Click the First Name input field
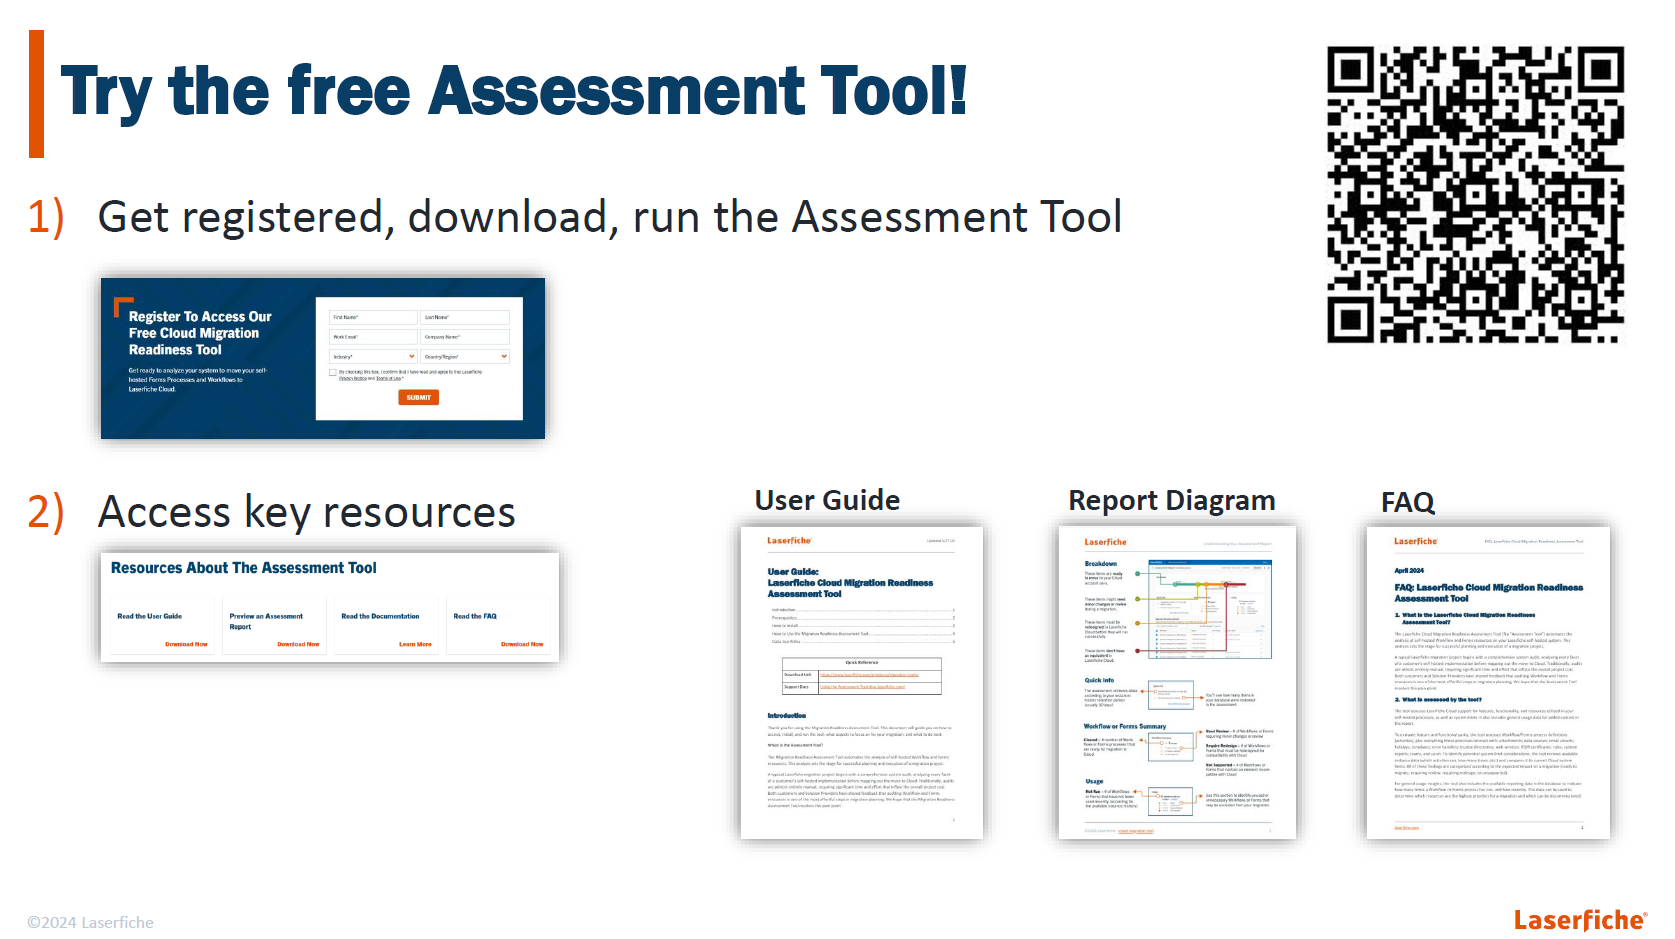Image resolution: width=1675 pixels, height=939 pixels. (x=373, y=317)
